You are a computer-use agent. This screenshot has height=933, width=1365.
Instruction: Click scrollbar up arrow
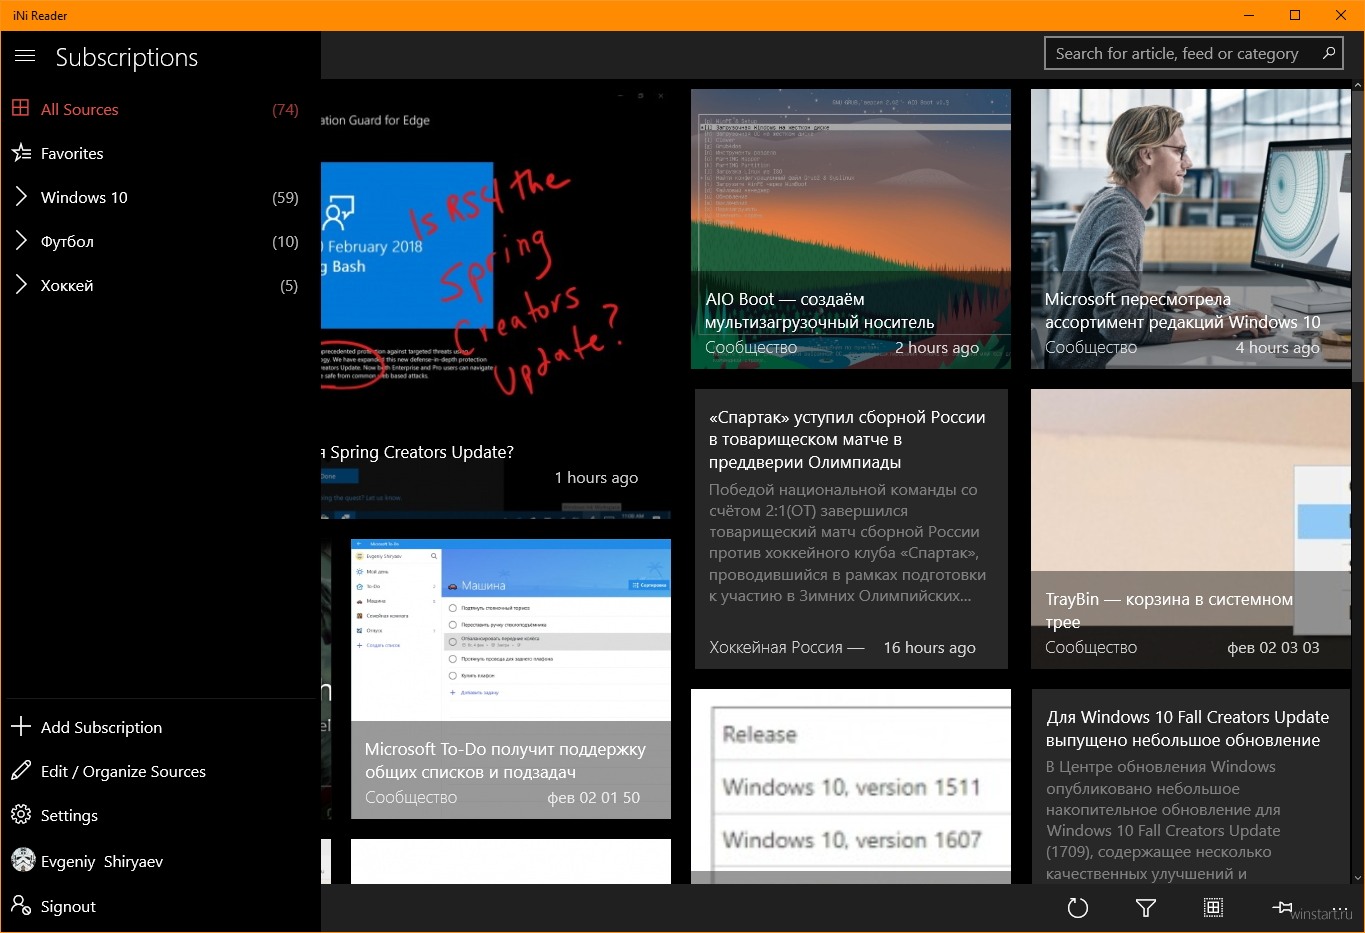[x=1357, y=86]
